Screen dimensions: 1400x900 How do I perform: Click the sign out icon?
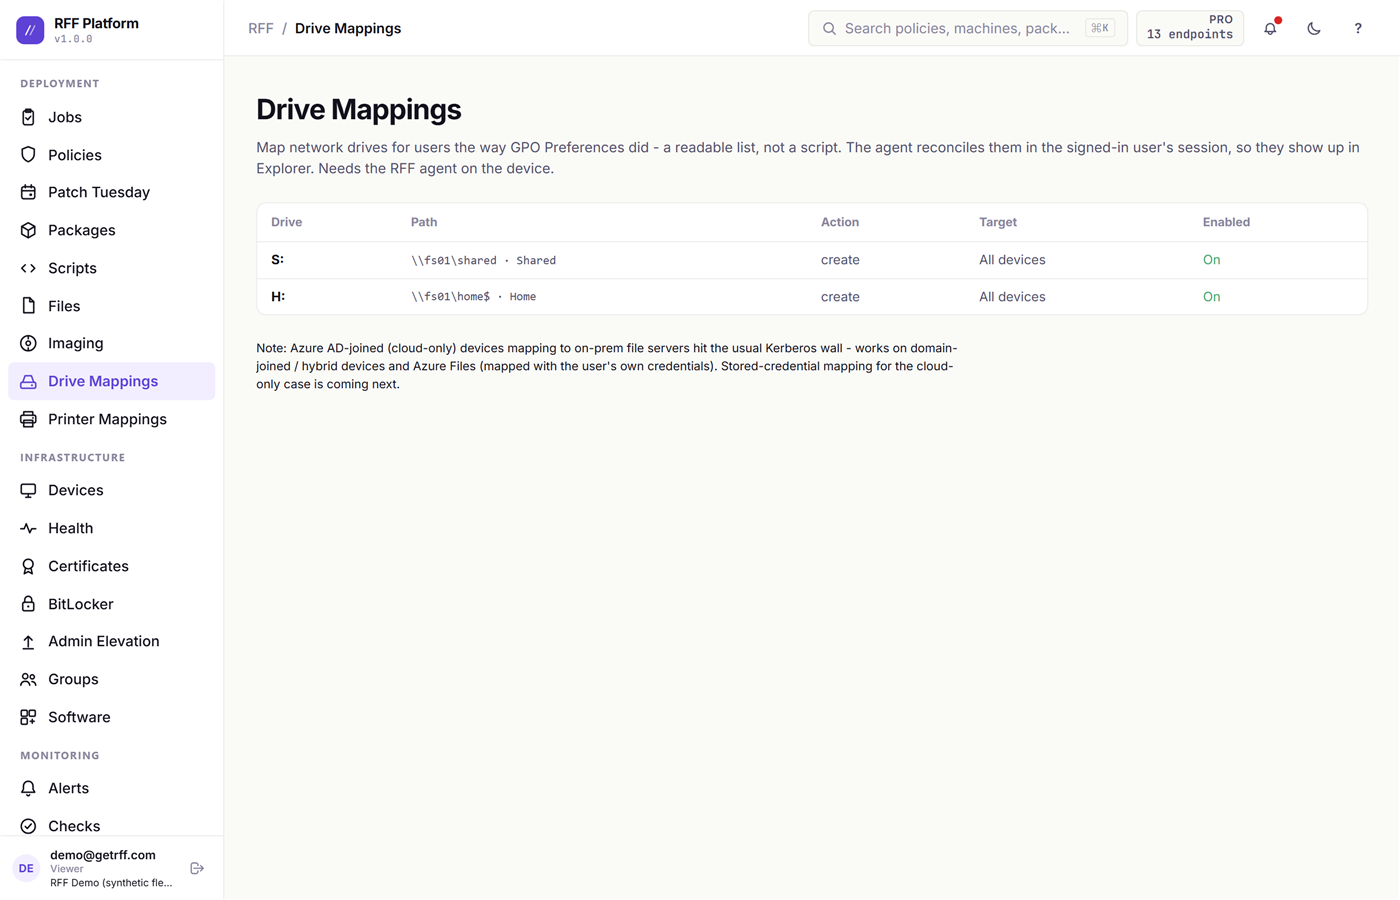tap(197, 869)
